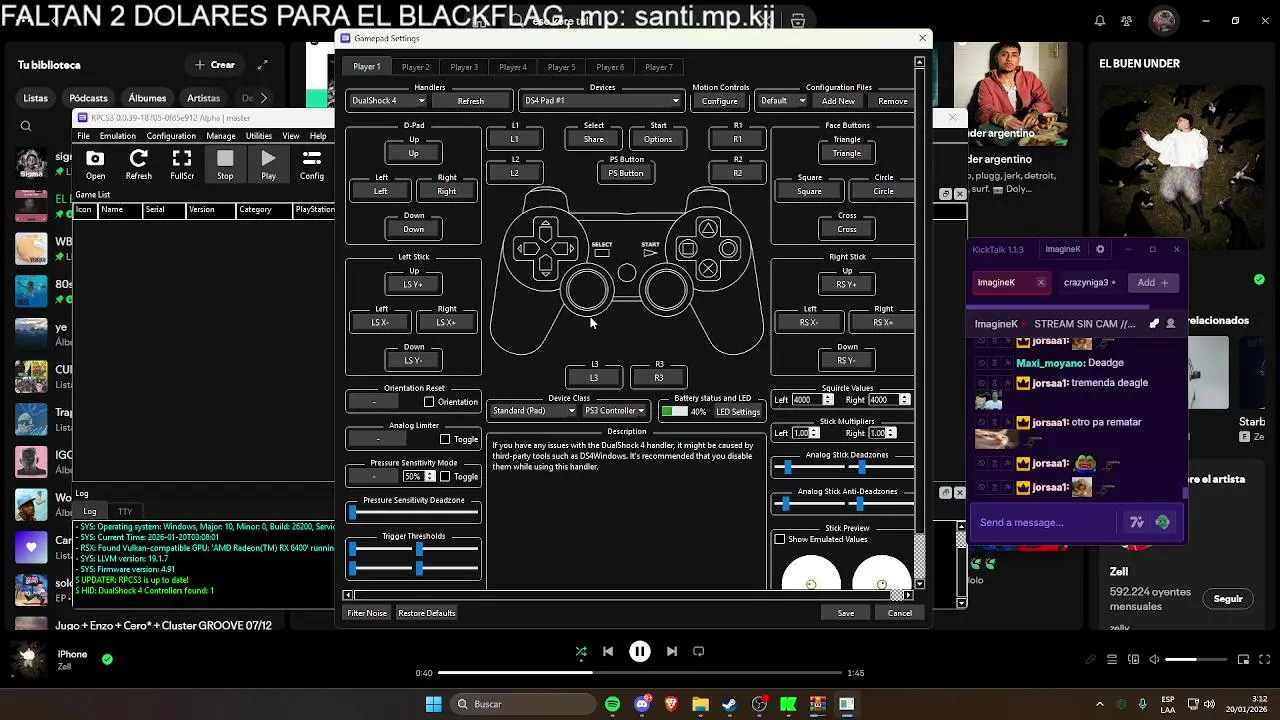Check Show Emulated Values box
Image resolution: width=1280 pixels, height=720 pixels.
coord(780,539)
